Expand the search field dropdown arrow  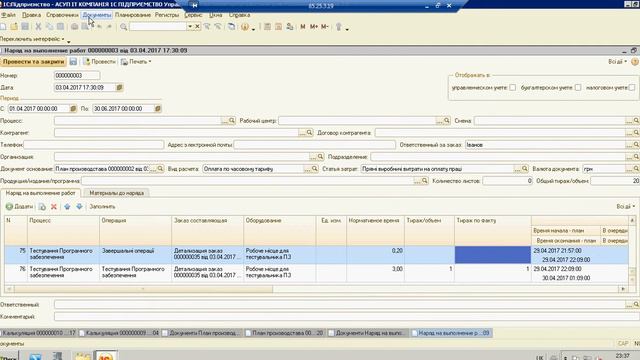pos(190,27)
